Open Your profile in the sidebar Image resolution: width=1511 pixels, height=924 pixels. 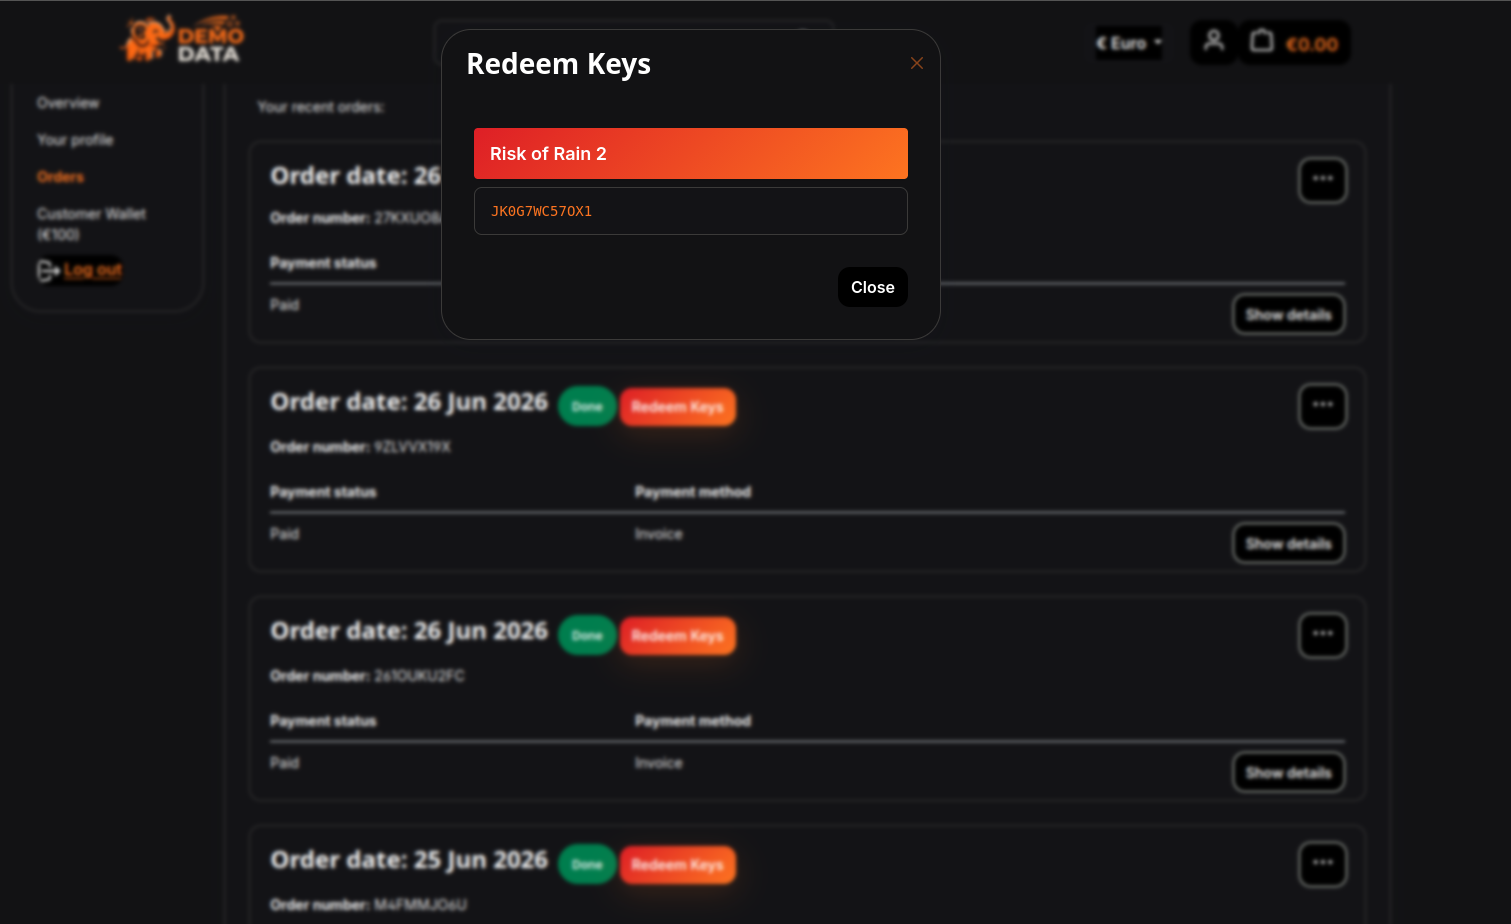[x=75, y=140]
